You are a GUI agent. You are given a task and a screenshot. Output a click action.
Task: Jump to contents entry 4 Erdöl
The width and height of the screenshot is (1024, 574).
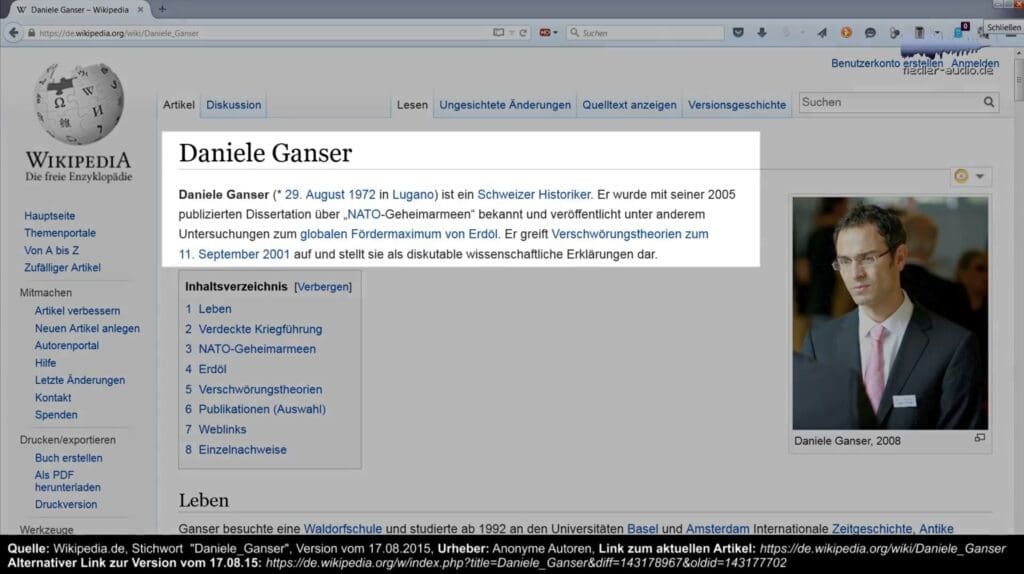tap(206, 370)
